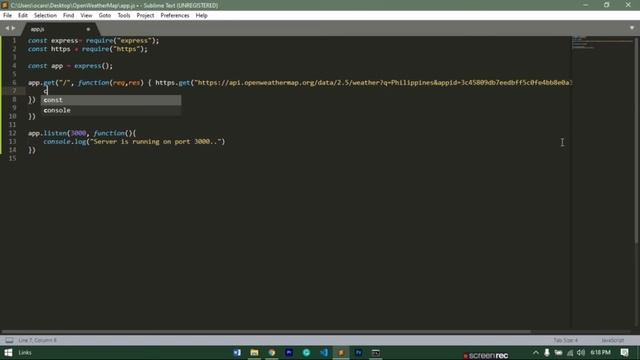
Task: Click the minimap code preview
Action: pyautogui.click(x=602, y=42)
